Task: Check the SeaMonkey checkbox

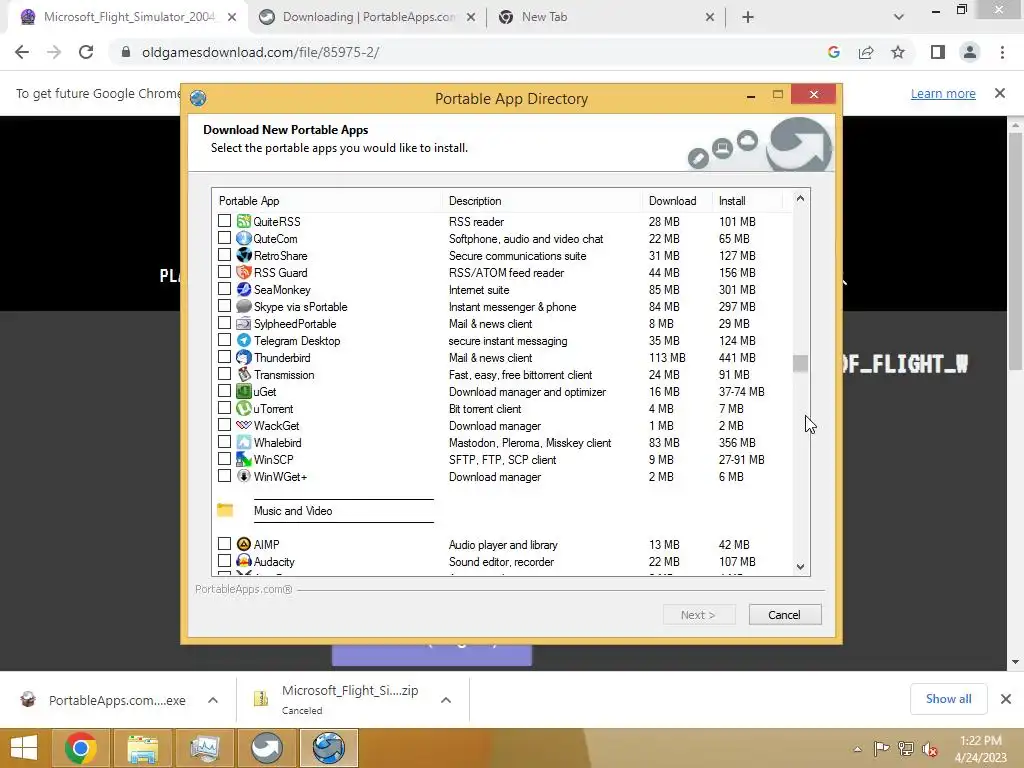Action: pyautogui.click(x=224, y=289)
